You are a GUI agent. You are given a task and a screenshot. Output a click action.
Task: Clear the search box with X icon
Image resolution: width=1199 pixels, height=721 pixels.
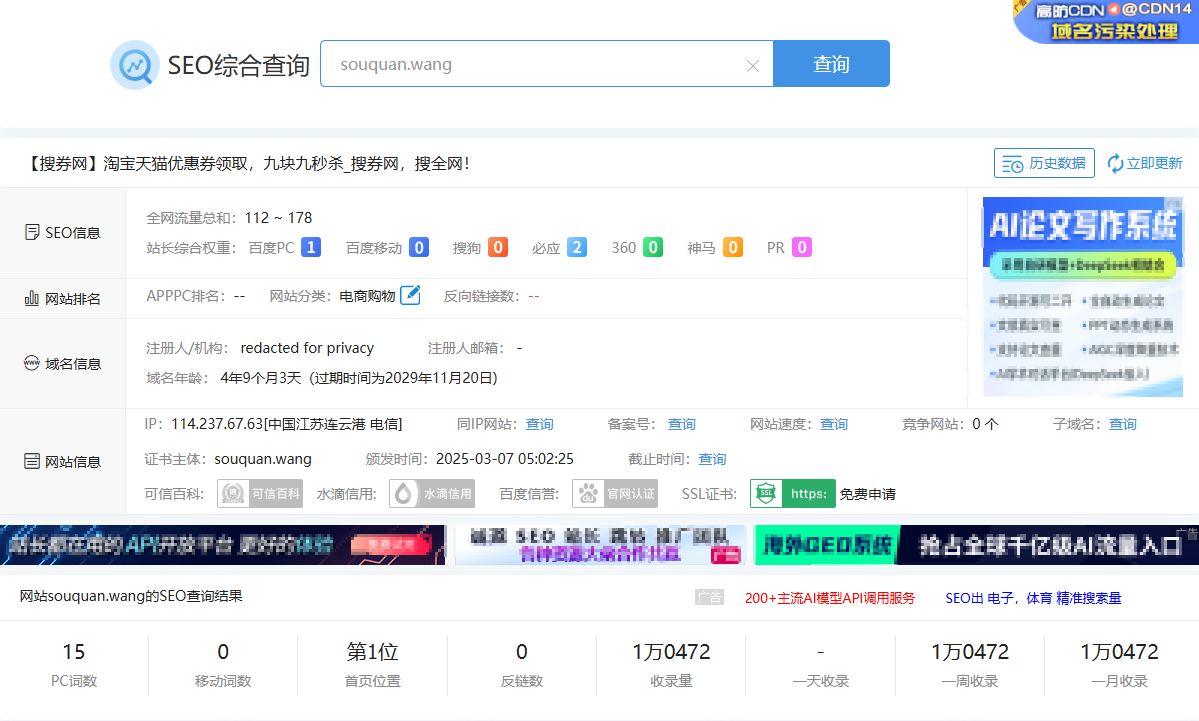[x=752, y=66]
